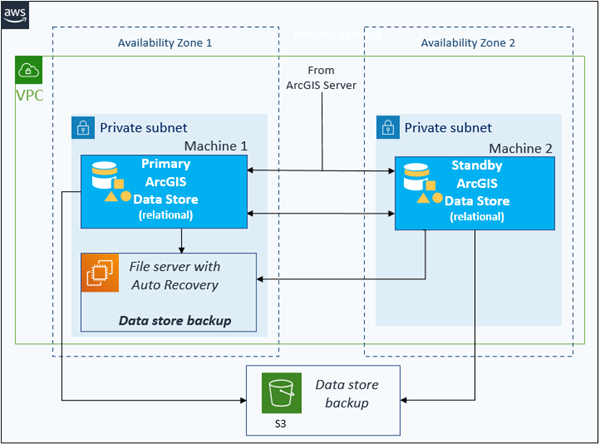Click the orange File server instance icon
The width and height of the screenshot is (600, 444).
(101, 273)
